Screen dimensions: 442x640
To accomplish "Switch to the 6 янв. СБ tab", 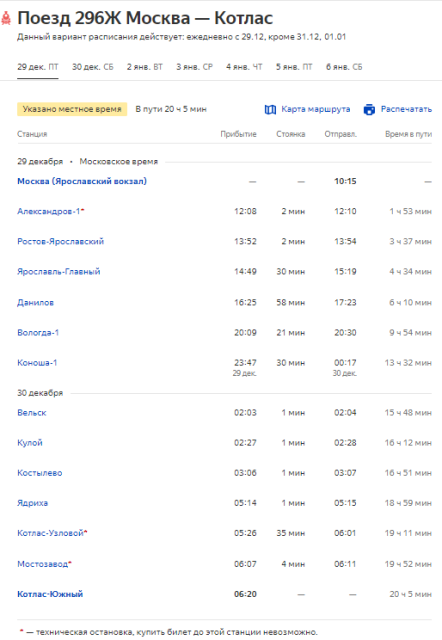I will (344, 67).
